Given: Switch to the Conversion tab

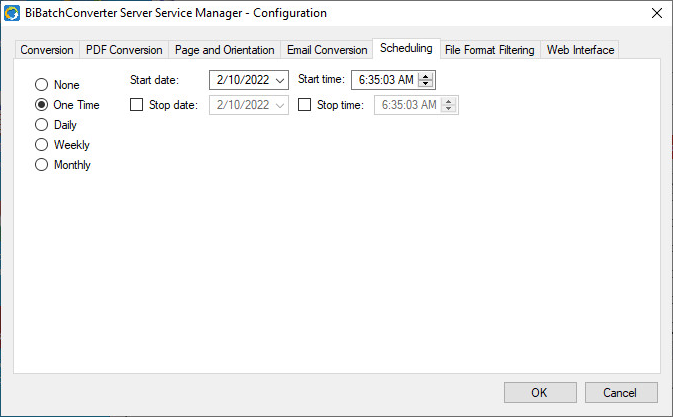Looking at the screenshot, I should (46, 50).
